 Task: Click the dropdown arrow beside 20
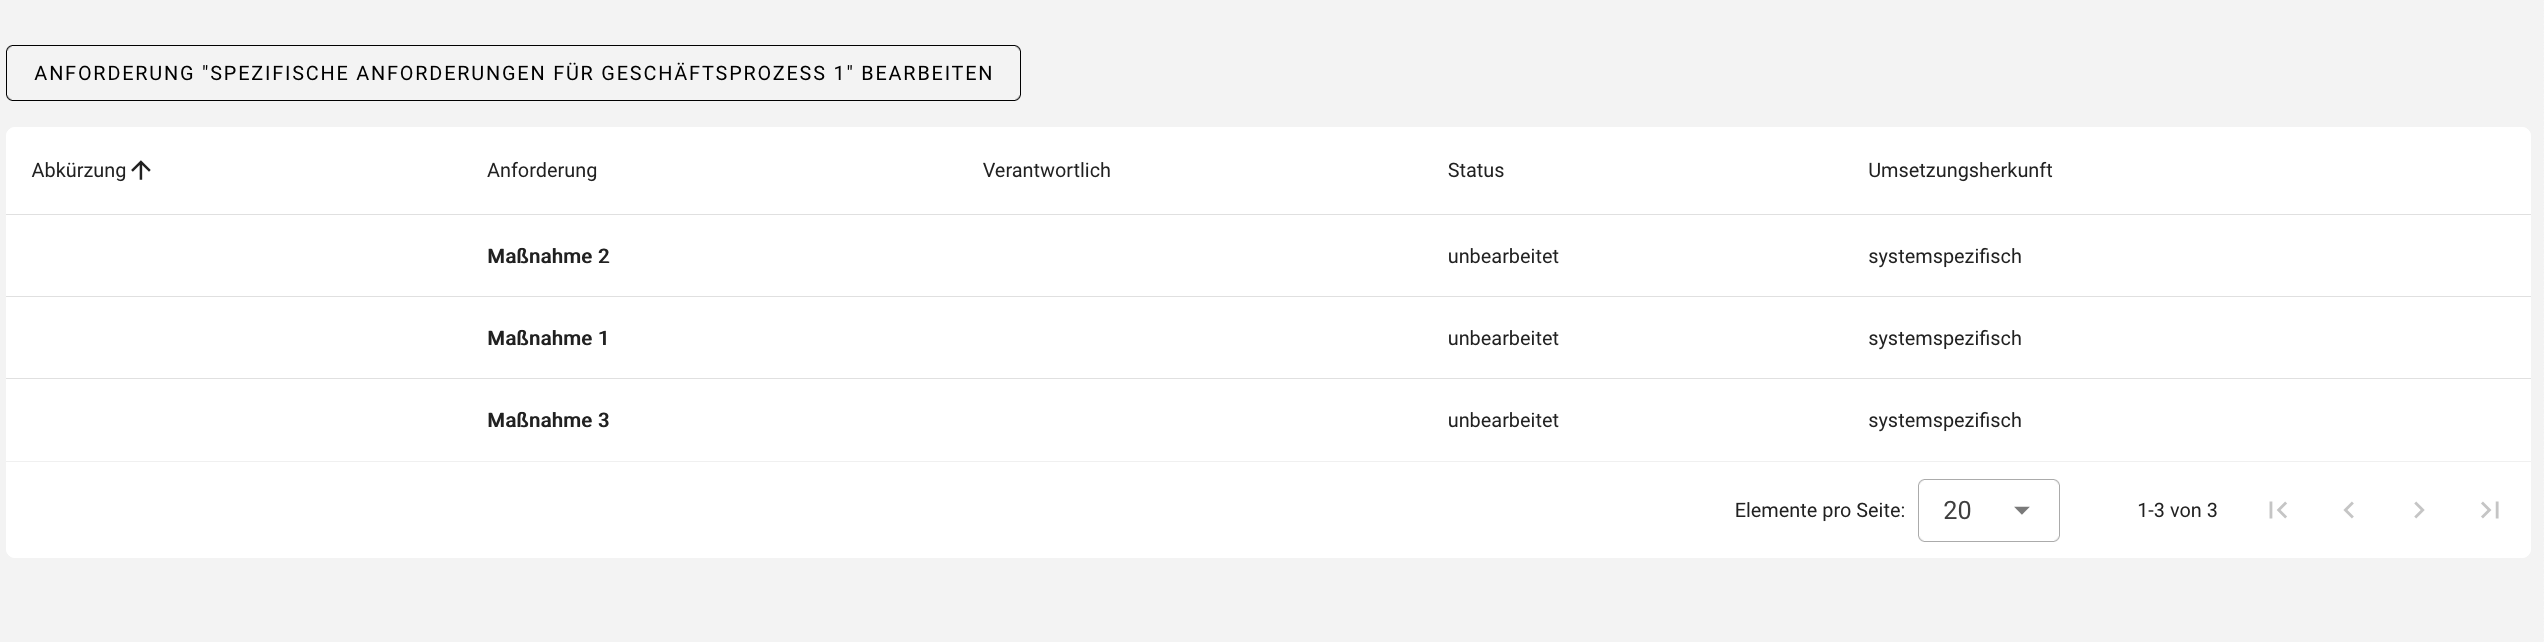2021,510
